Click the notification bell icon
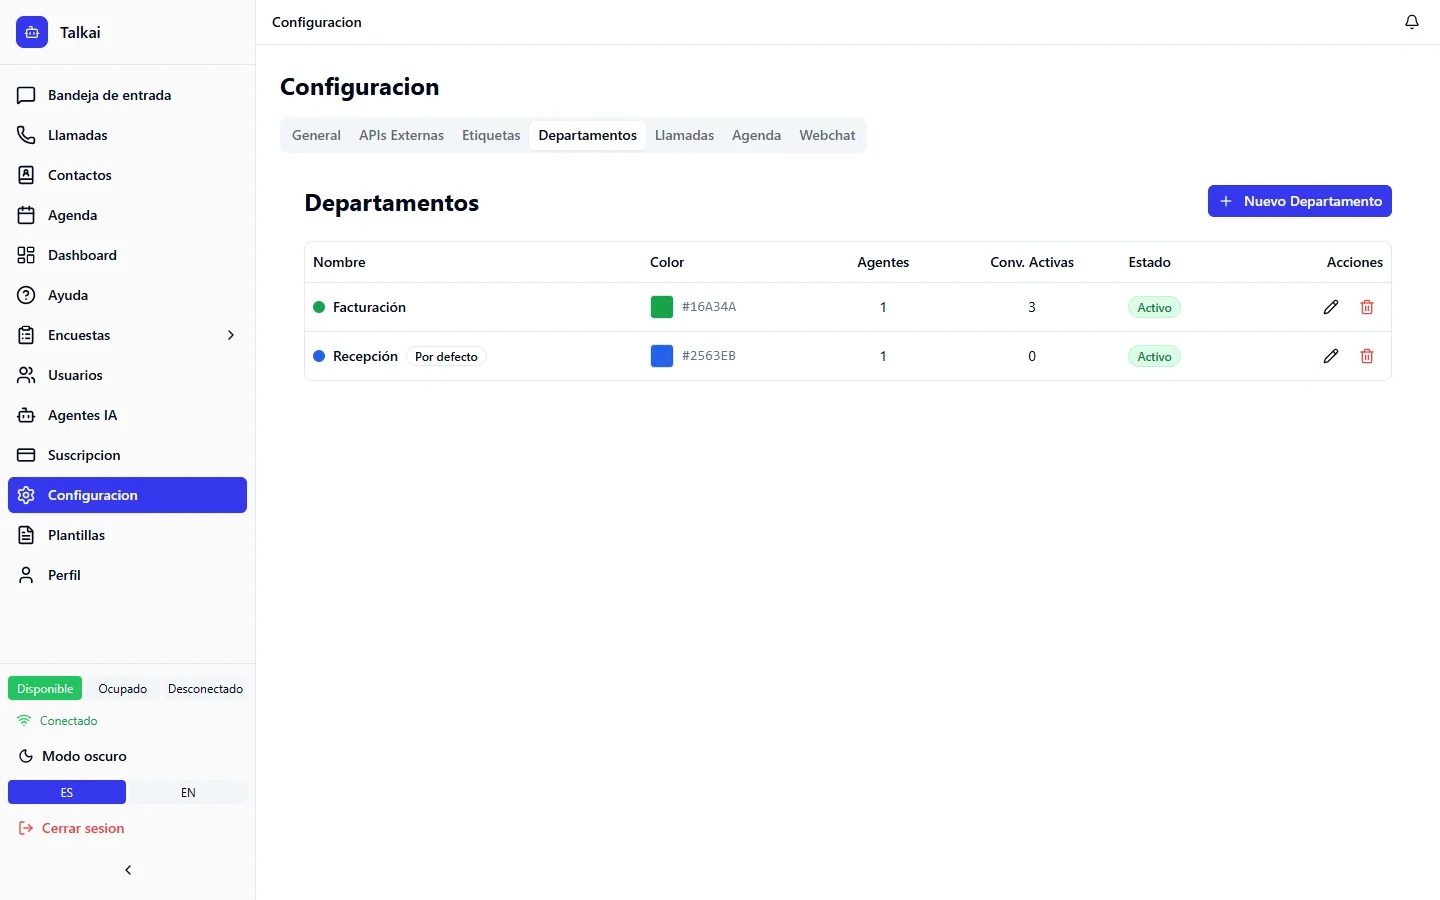 1412,22
